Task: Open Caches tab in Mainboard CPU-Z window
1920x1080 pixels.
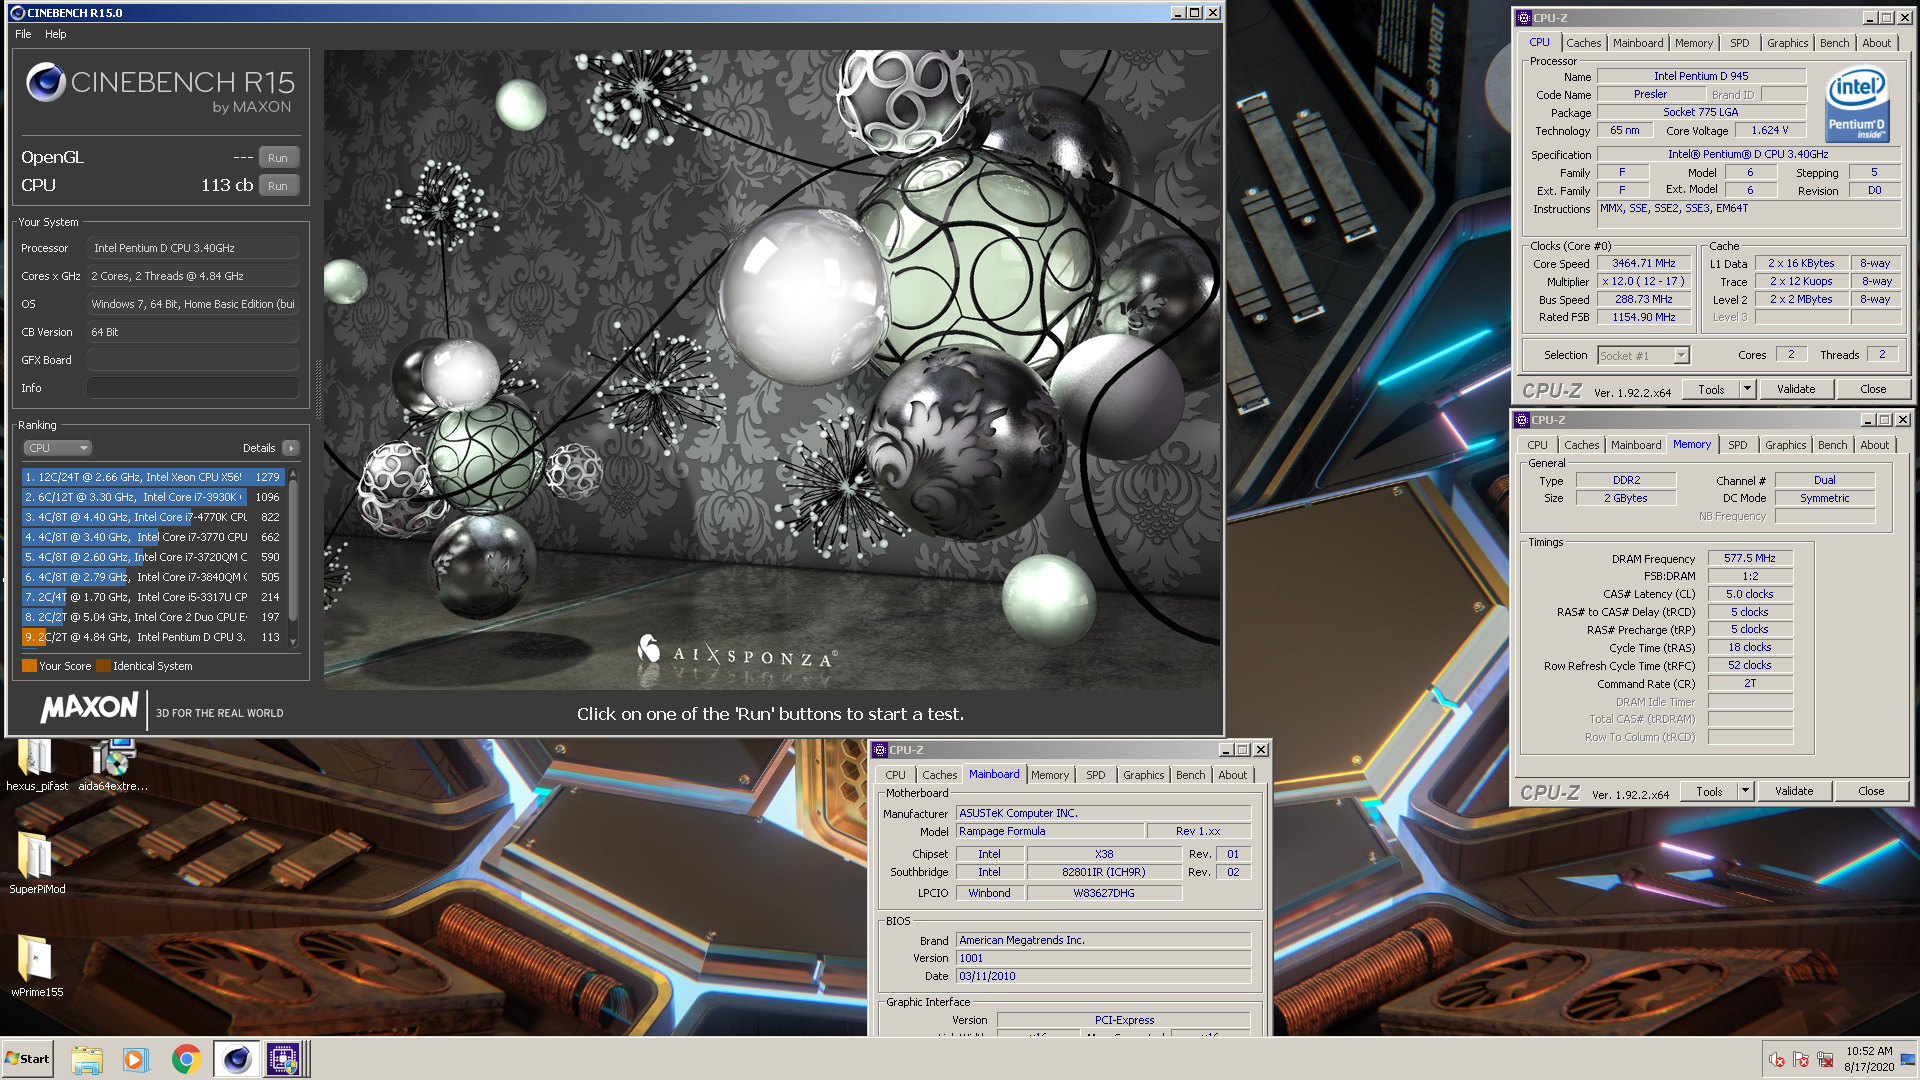Action: (x=939, y=775)
